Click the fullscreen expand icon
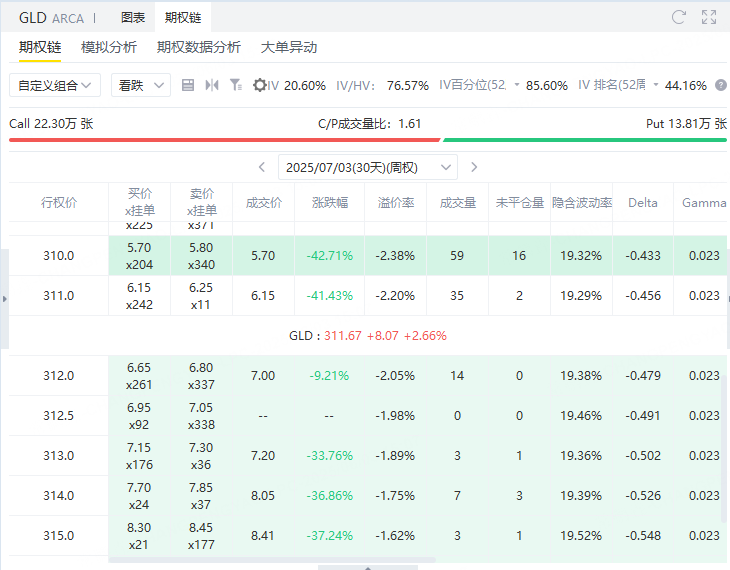 point(709,17)
